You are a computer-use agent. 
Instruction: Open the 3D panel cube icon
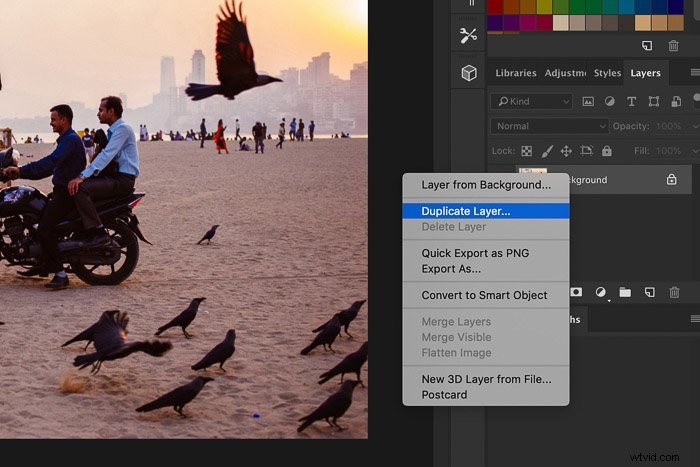[x=469, y=73]
